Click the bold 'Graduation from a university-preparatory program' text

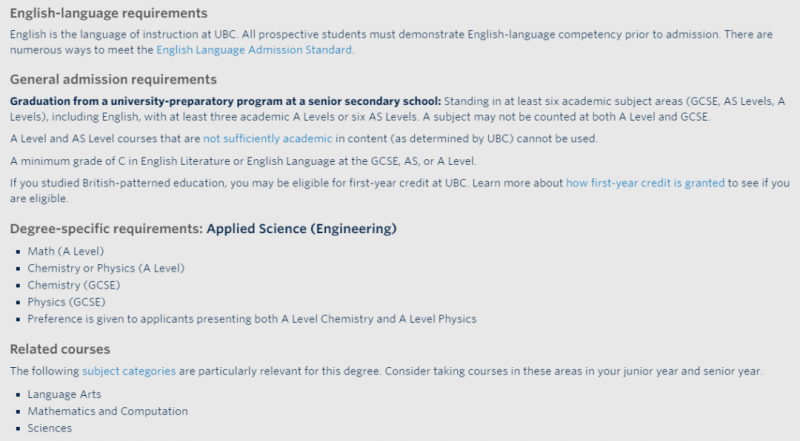coord(225,101)
